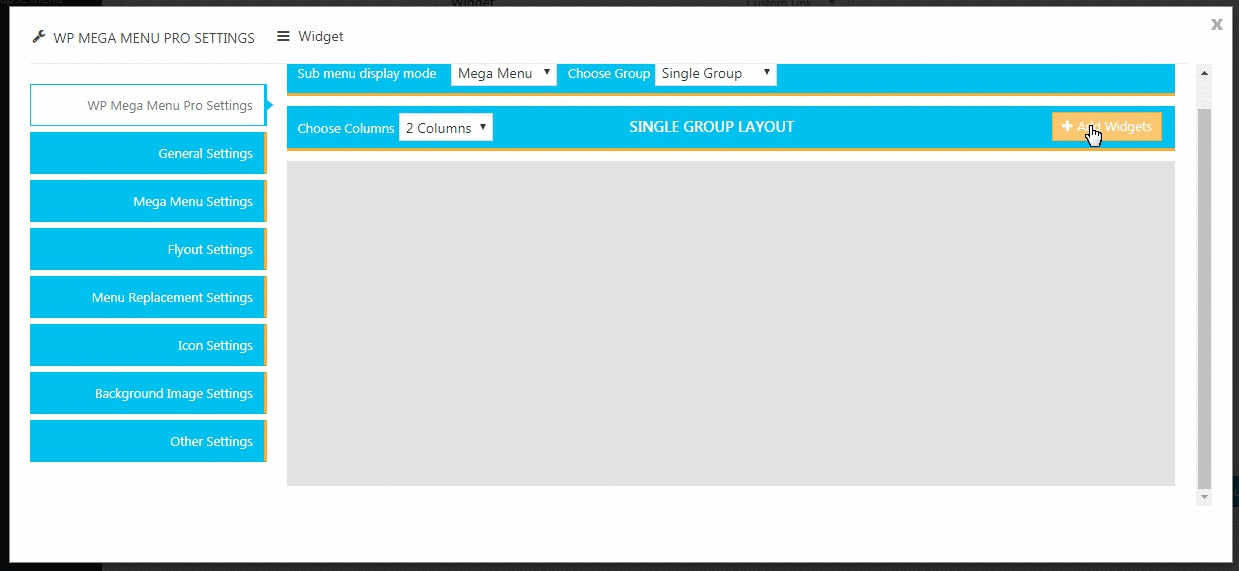Click the Add Widgets button
The width and height of the screenshot is (1239, 571).
(1106, 127)
